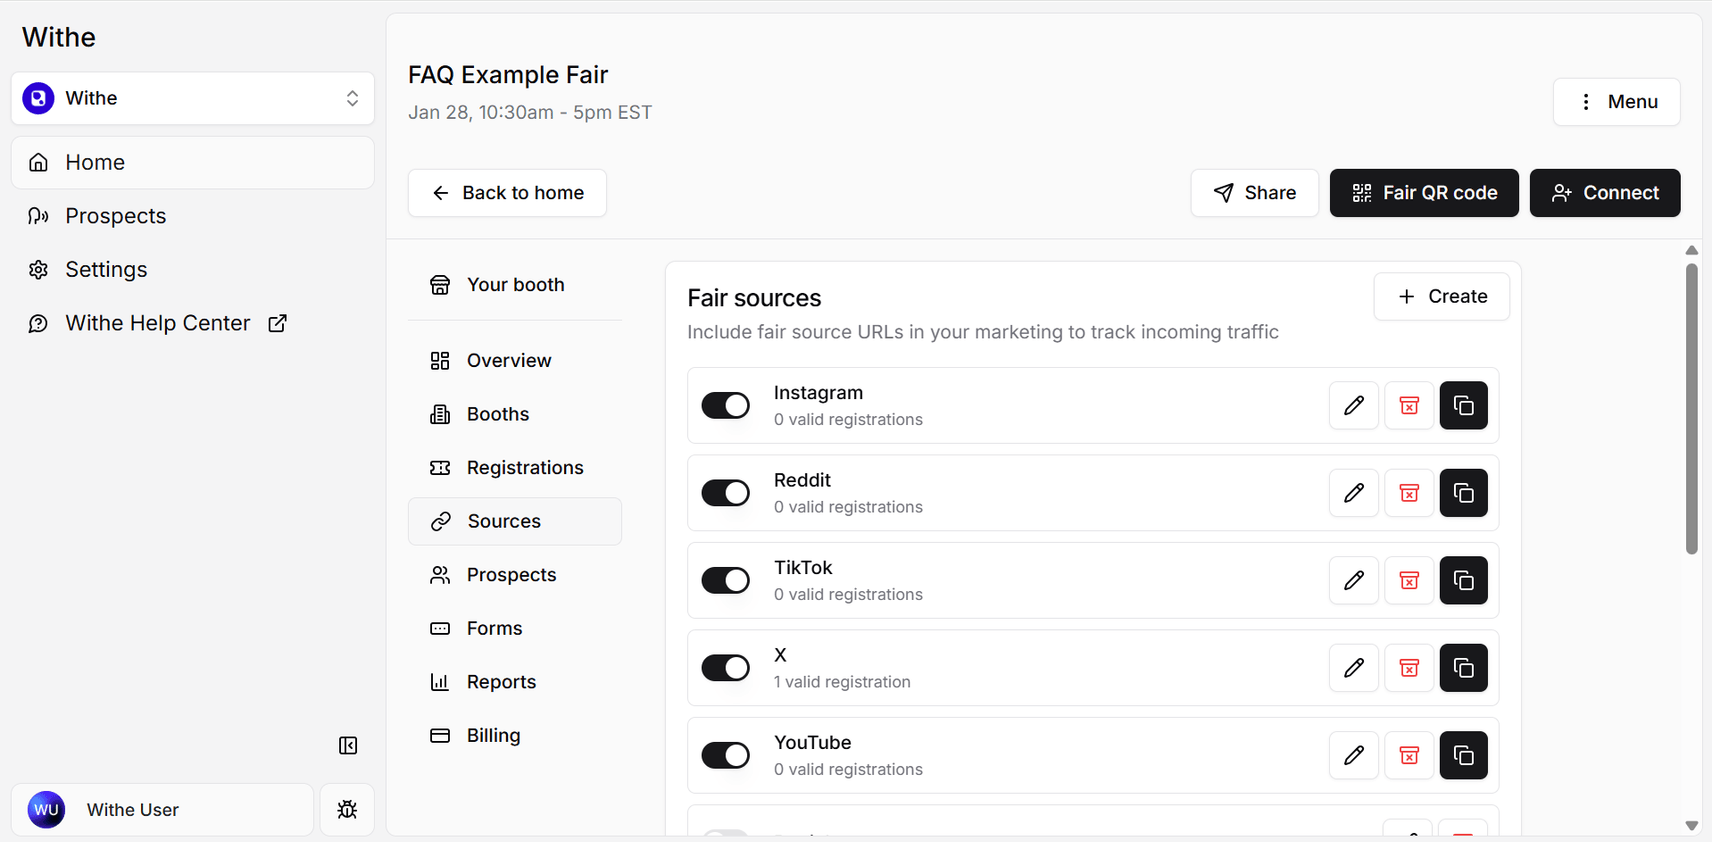Disable the YouTube source toggle

click(x=726, y=756)
